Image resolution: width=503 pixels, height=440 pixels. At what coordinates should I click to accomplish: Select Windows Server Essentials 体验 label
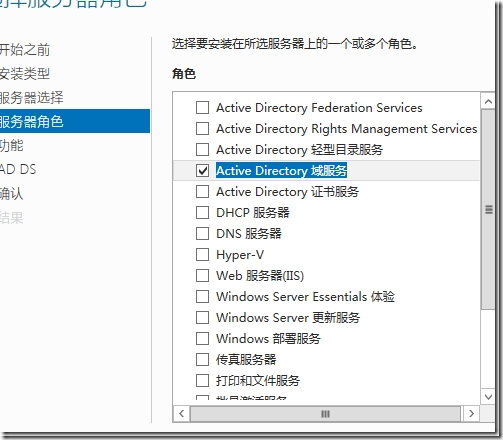pyautogui.click(x=305, y=297)
